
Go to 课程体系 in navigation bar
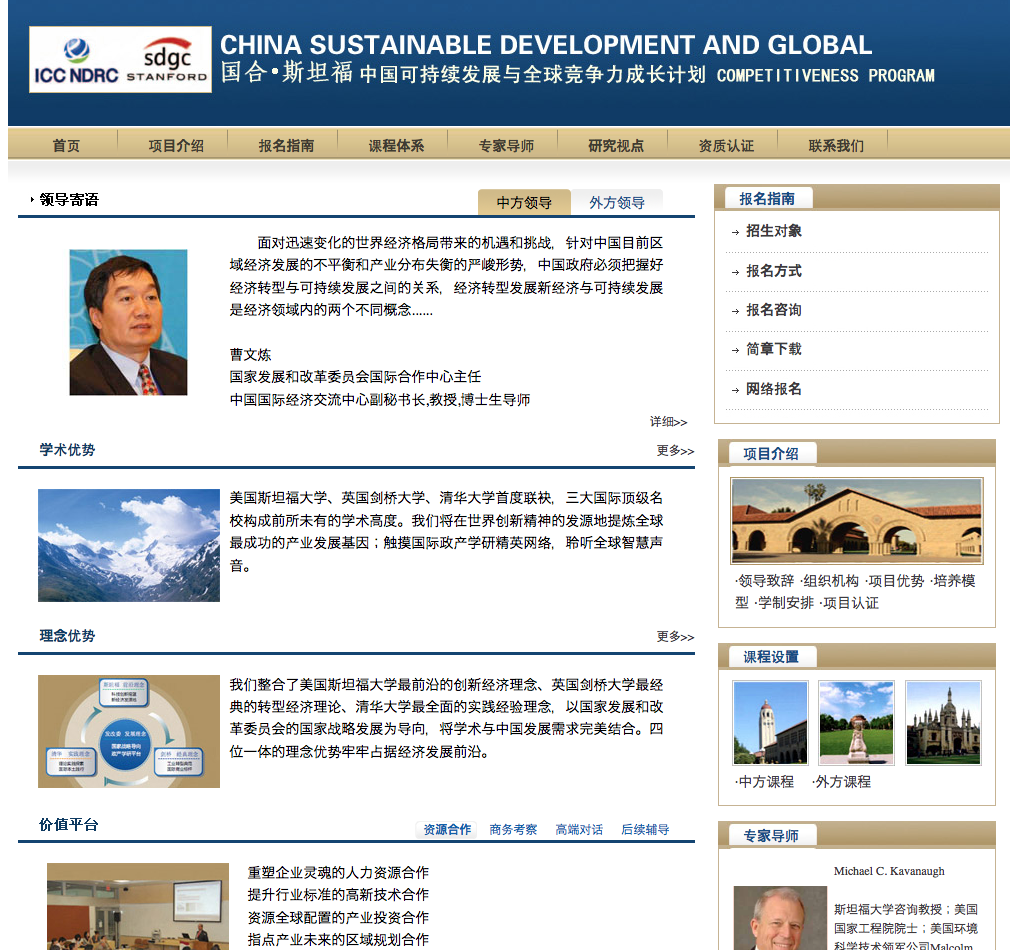(396, 146)
